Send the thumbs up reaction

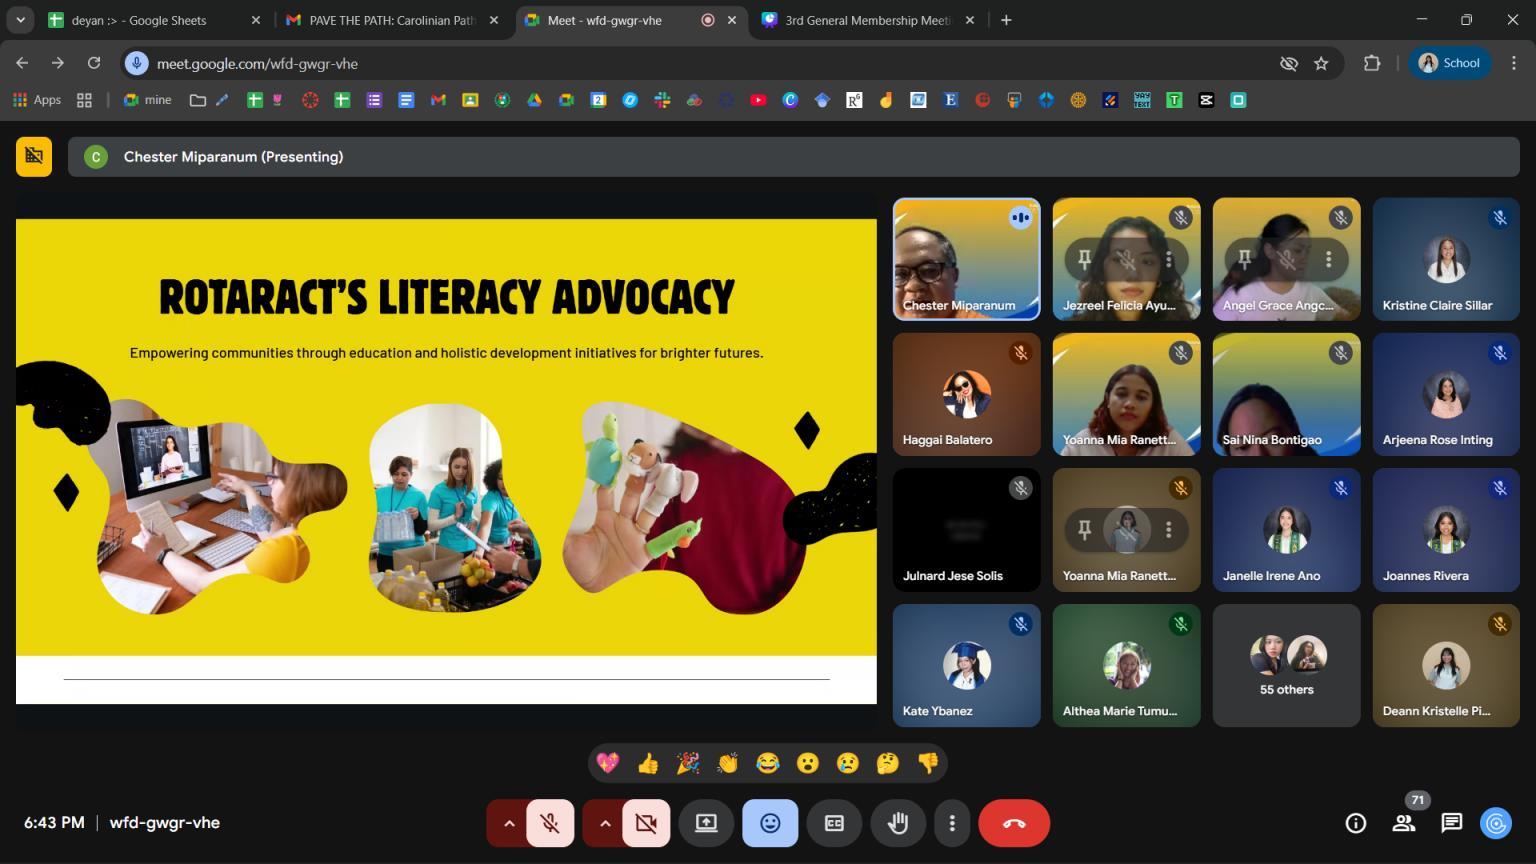click(x=648, y=764)
